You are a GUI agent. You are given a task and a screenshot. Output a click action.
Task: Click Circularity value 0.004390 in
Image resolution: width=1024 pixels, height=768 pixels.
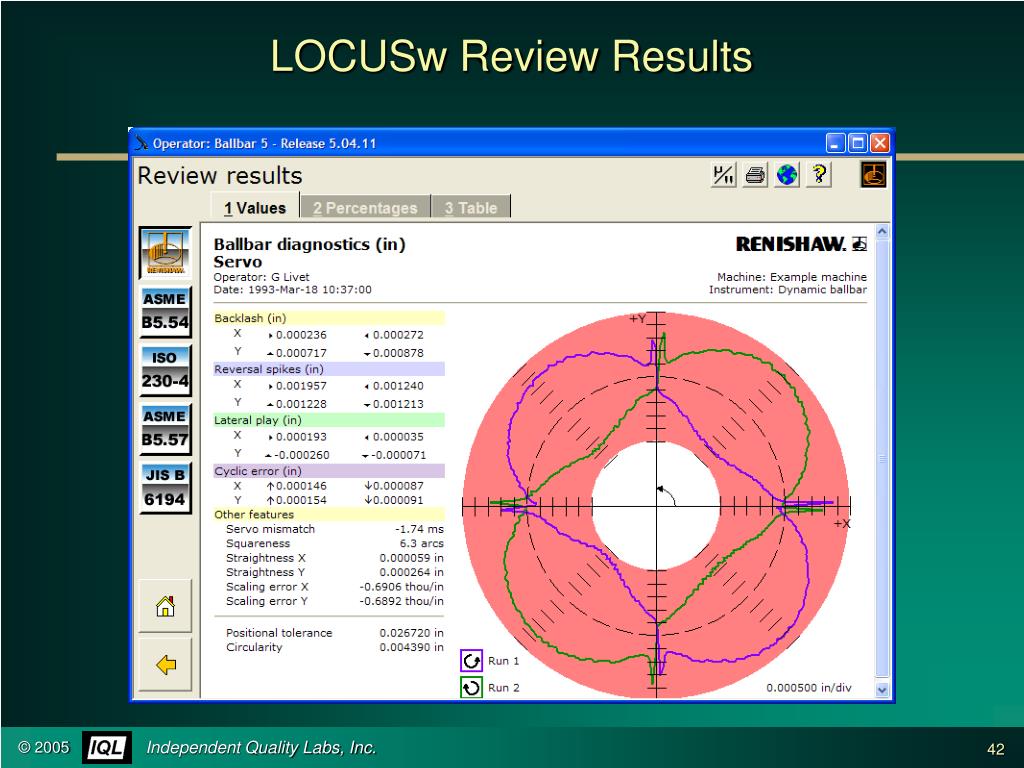[411, 647]
